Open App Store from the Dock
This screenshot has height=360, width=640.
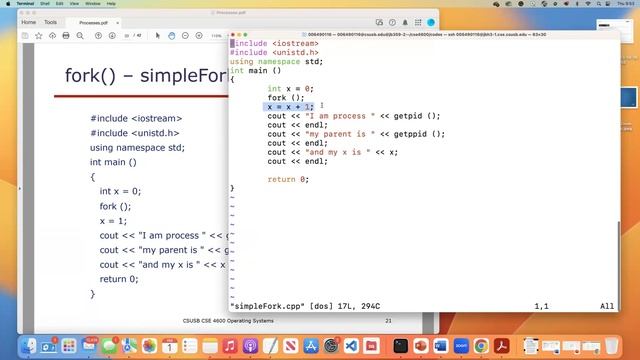311,346
